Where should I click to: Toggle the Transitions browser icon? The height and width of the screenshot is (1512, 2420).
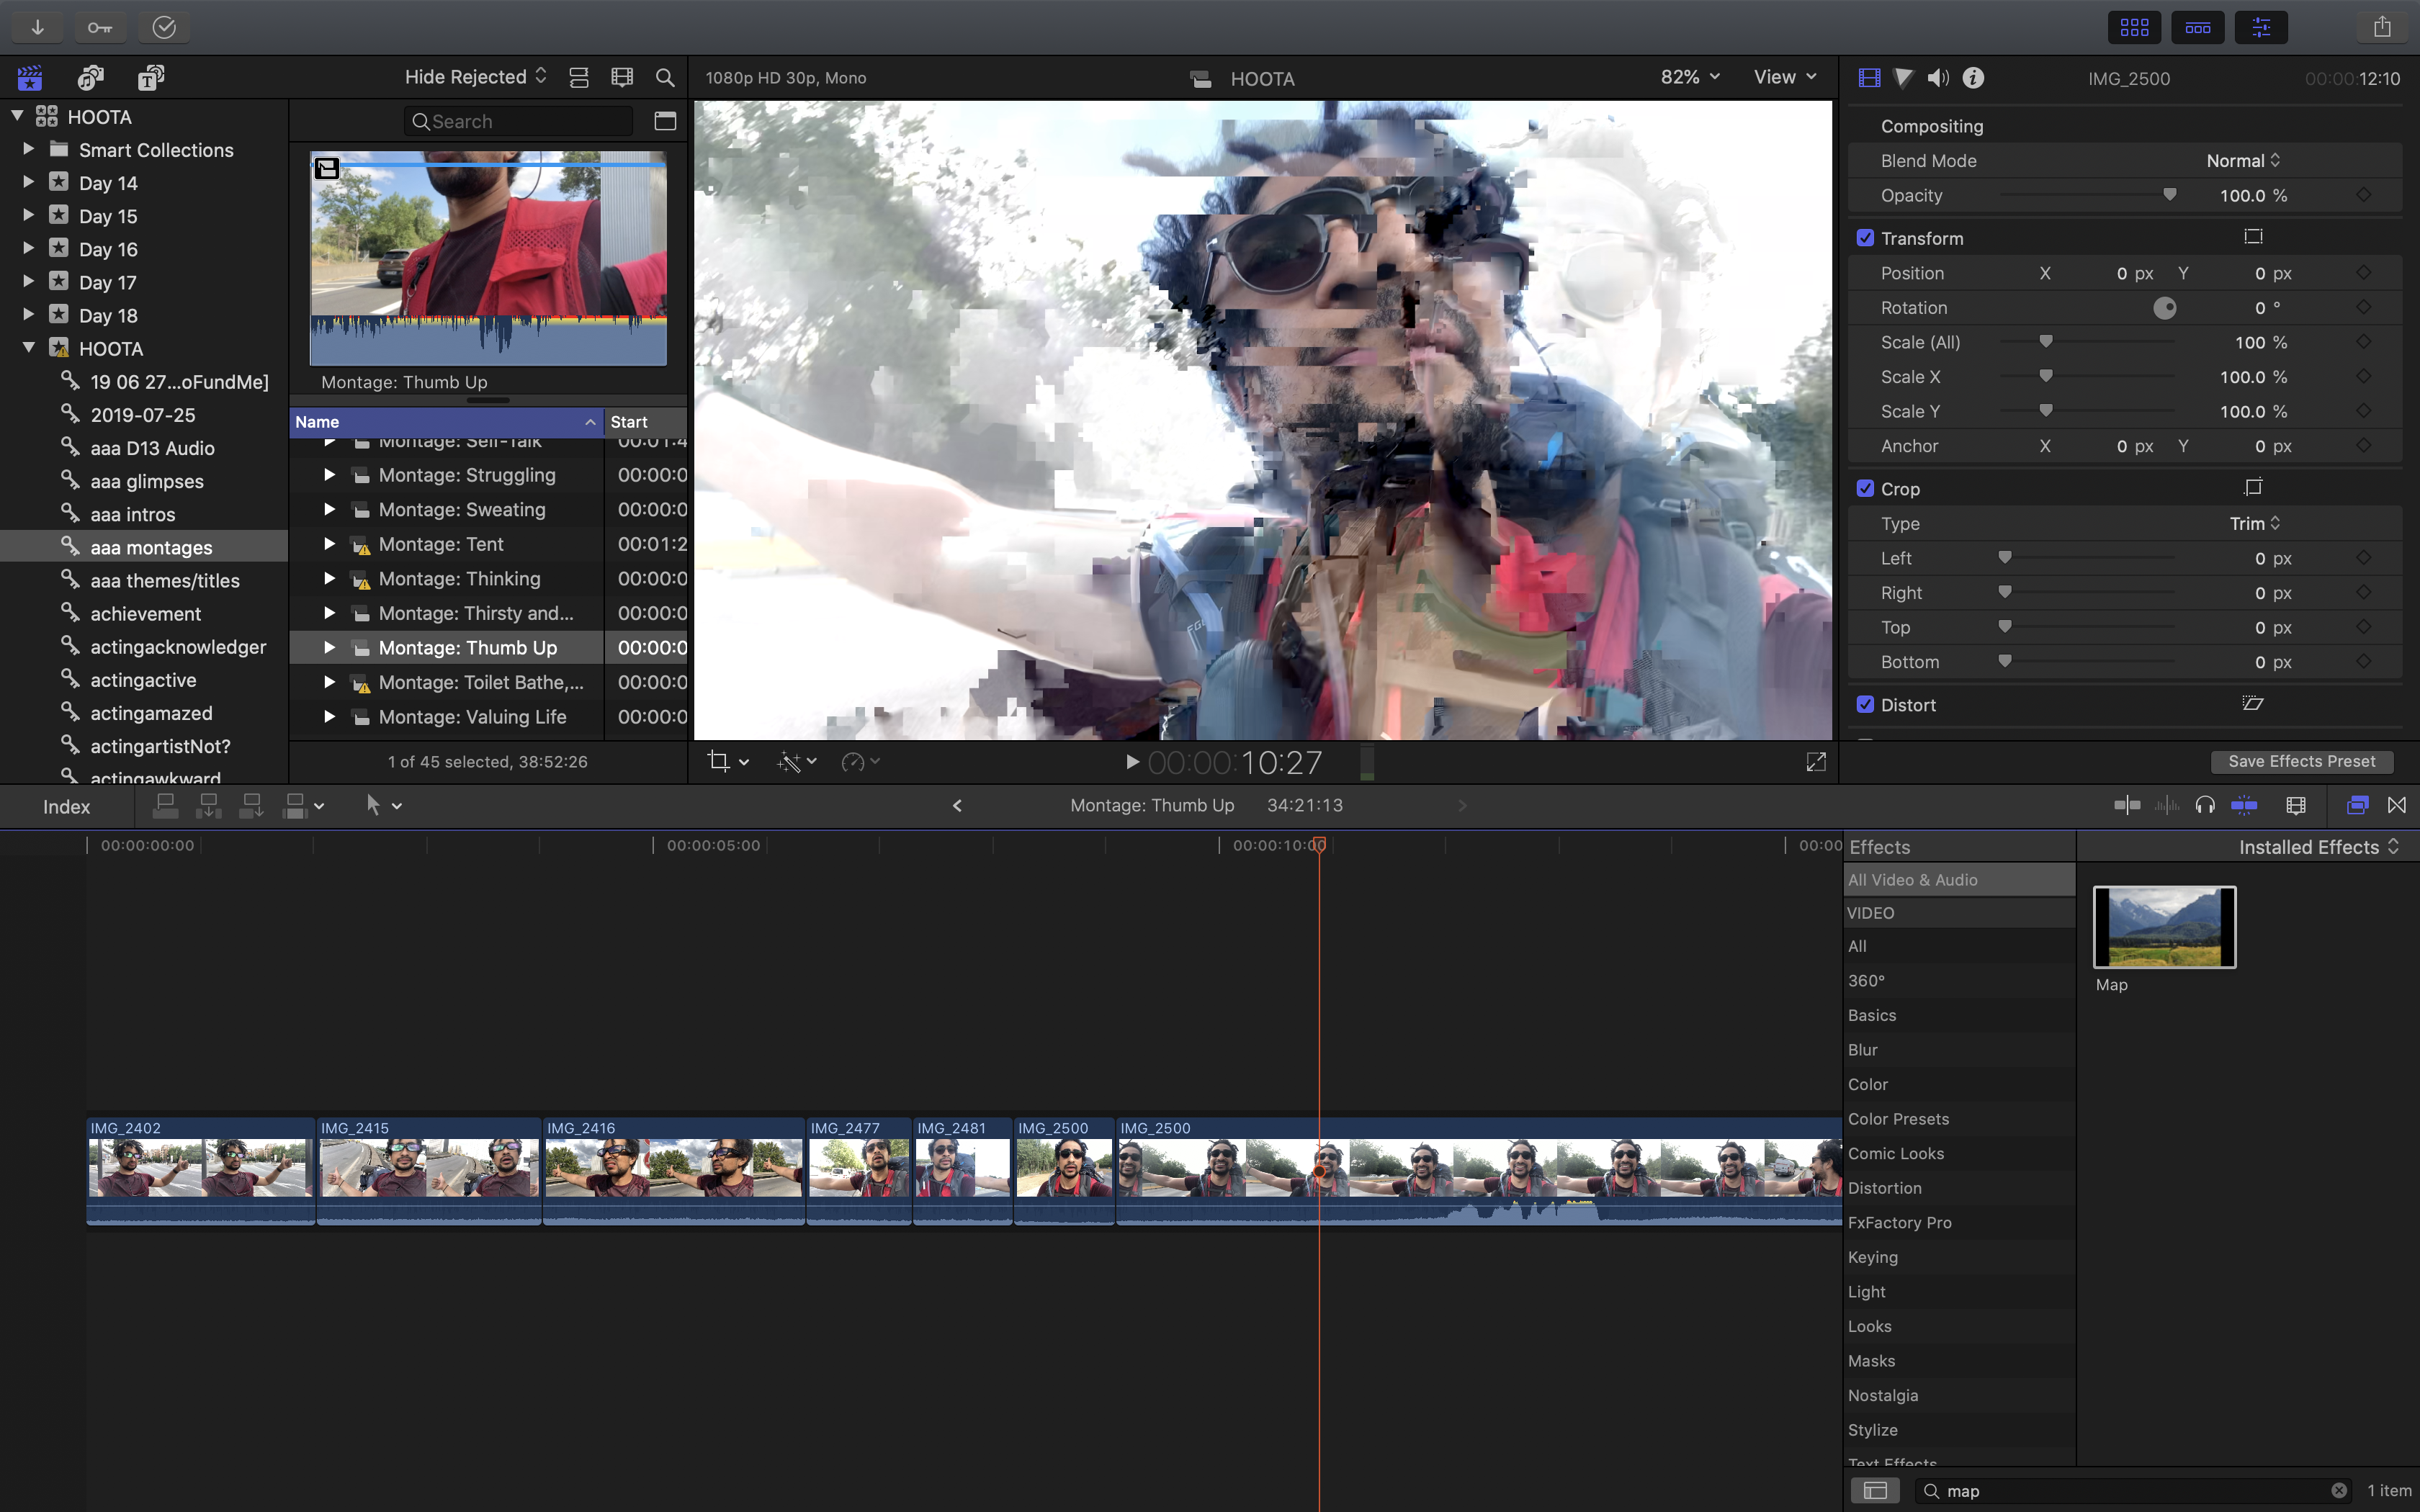click(2397, 805)
